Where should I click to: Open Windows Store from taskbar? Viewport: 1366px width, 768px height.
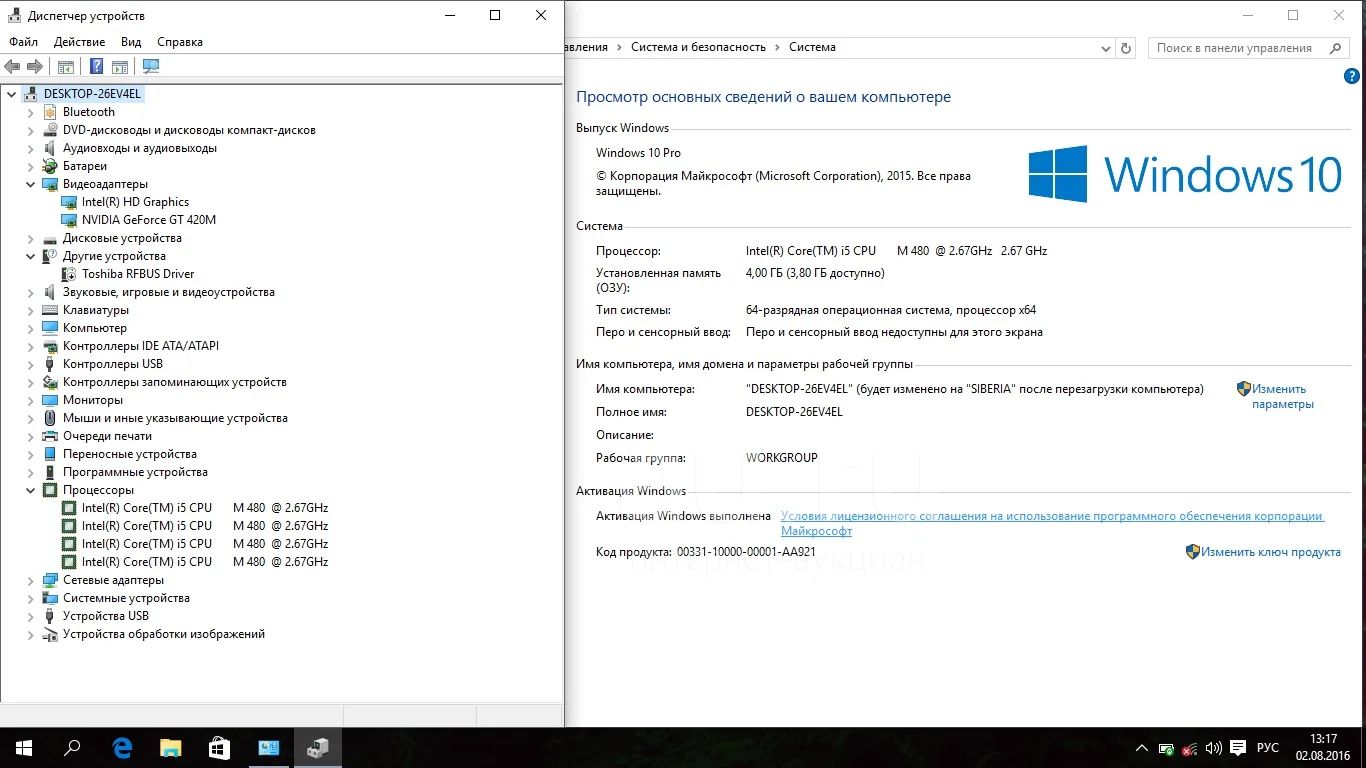[220, 748]
